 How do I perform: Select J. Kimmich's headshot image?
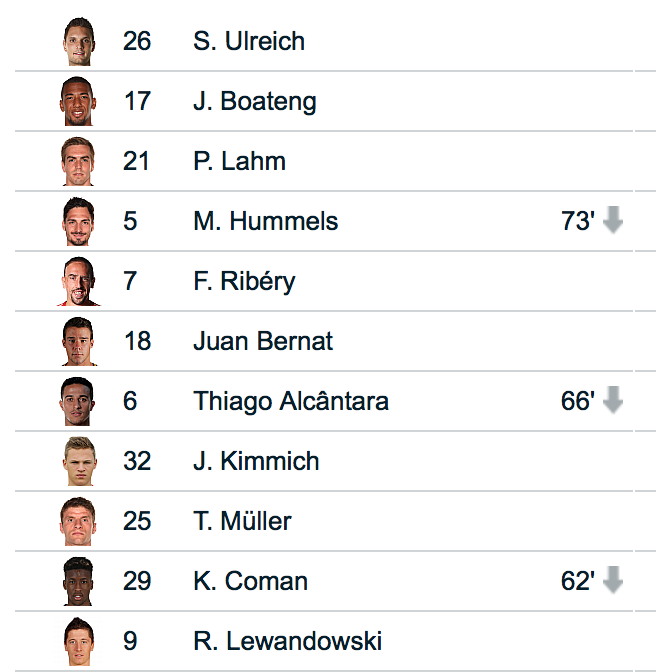click(x=77, y=461)
